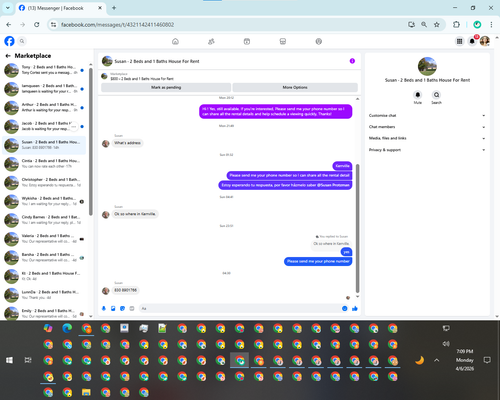Open the Windows notification center icon
500x400 pixels.
click(x=487, y=360)
